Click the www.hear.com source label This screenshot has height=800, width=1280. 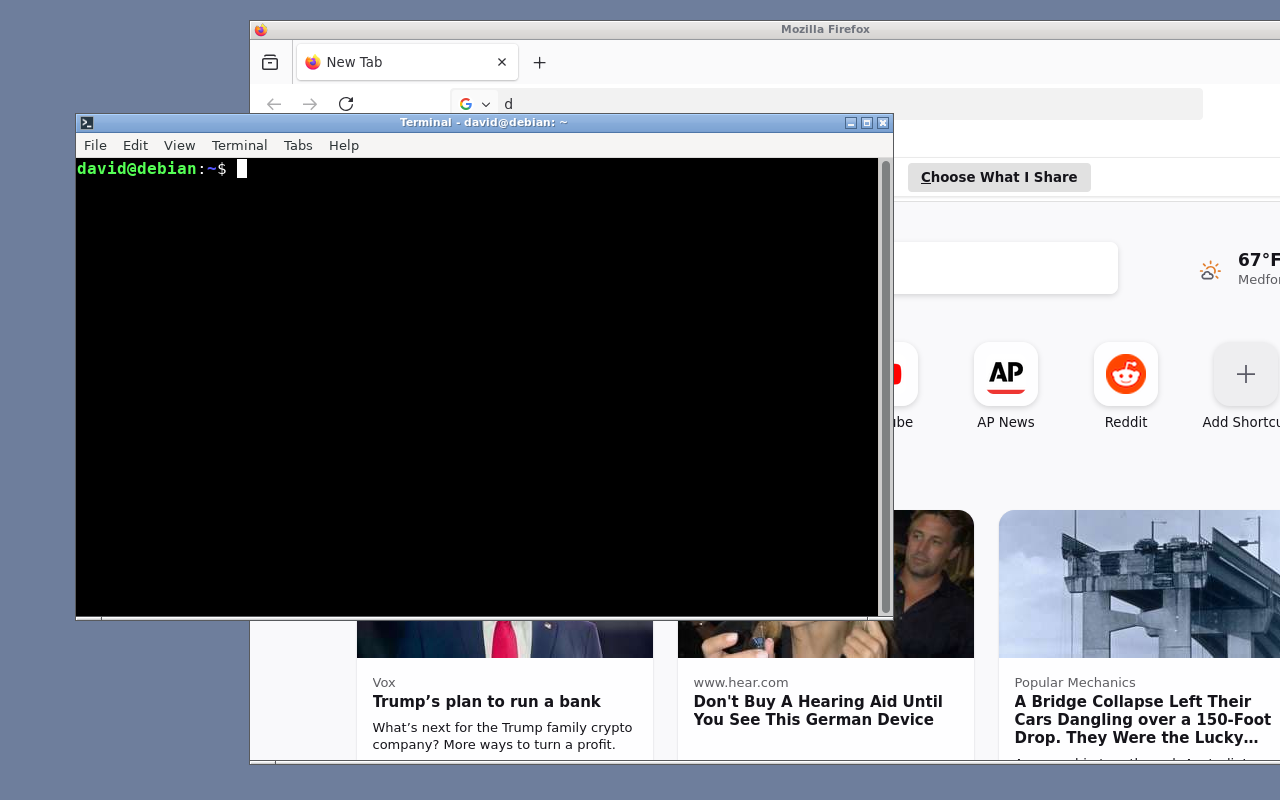click(x=741, y=682)
